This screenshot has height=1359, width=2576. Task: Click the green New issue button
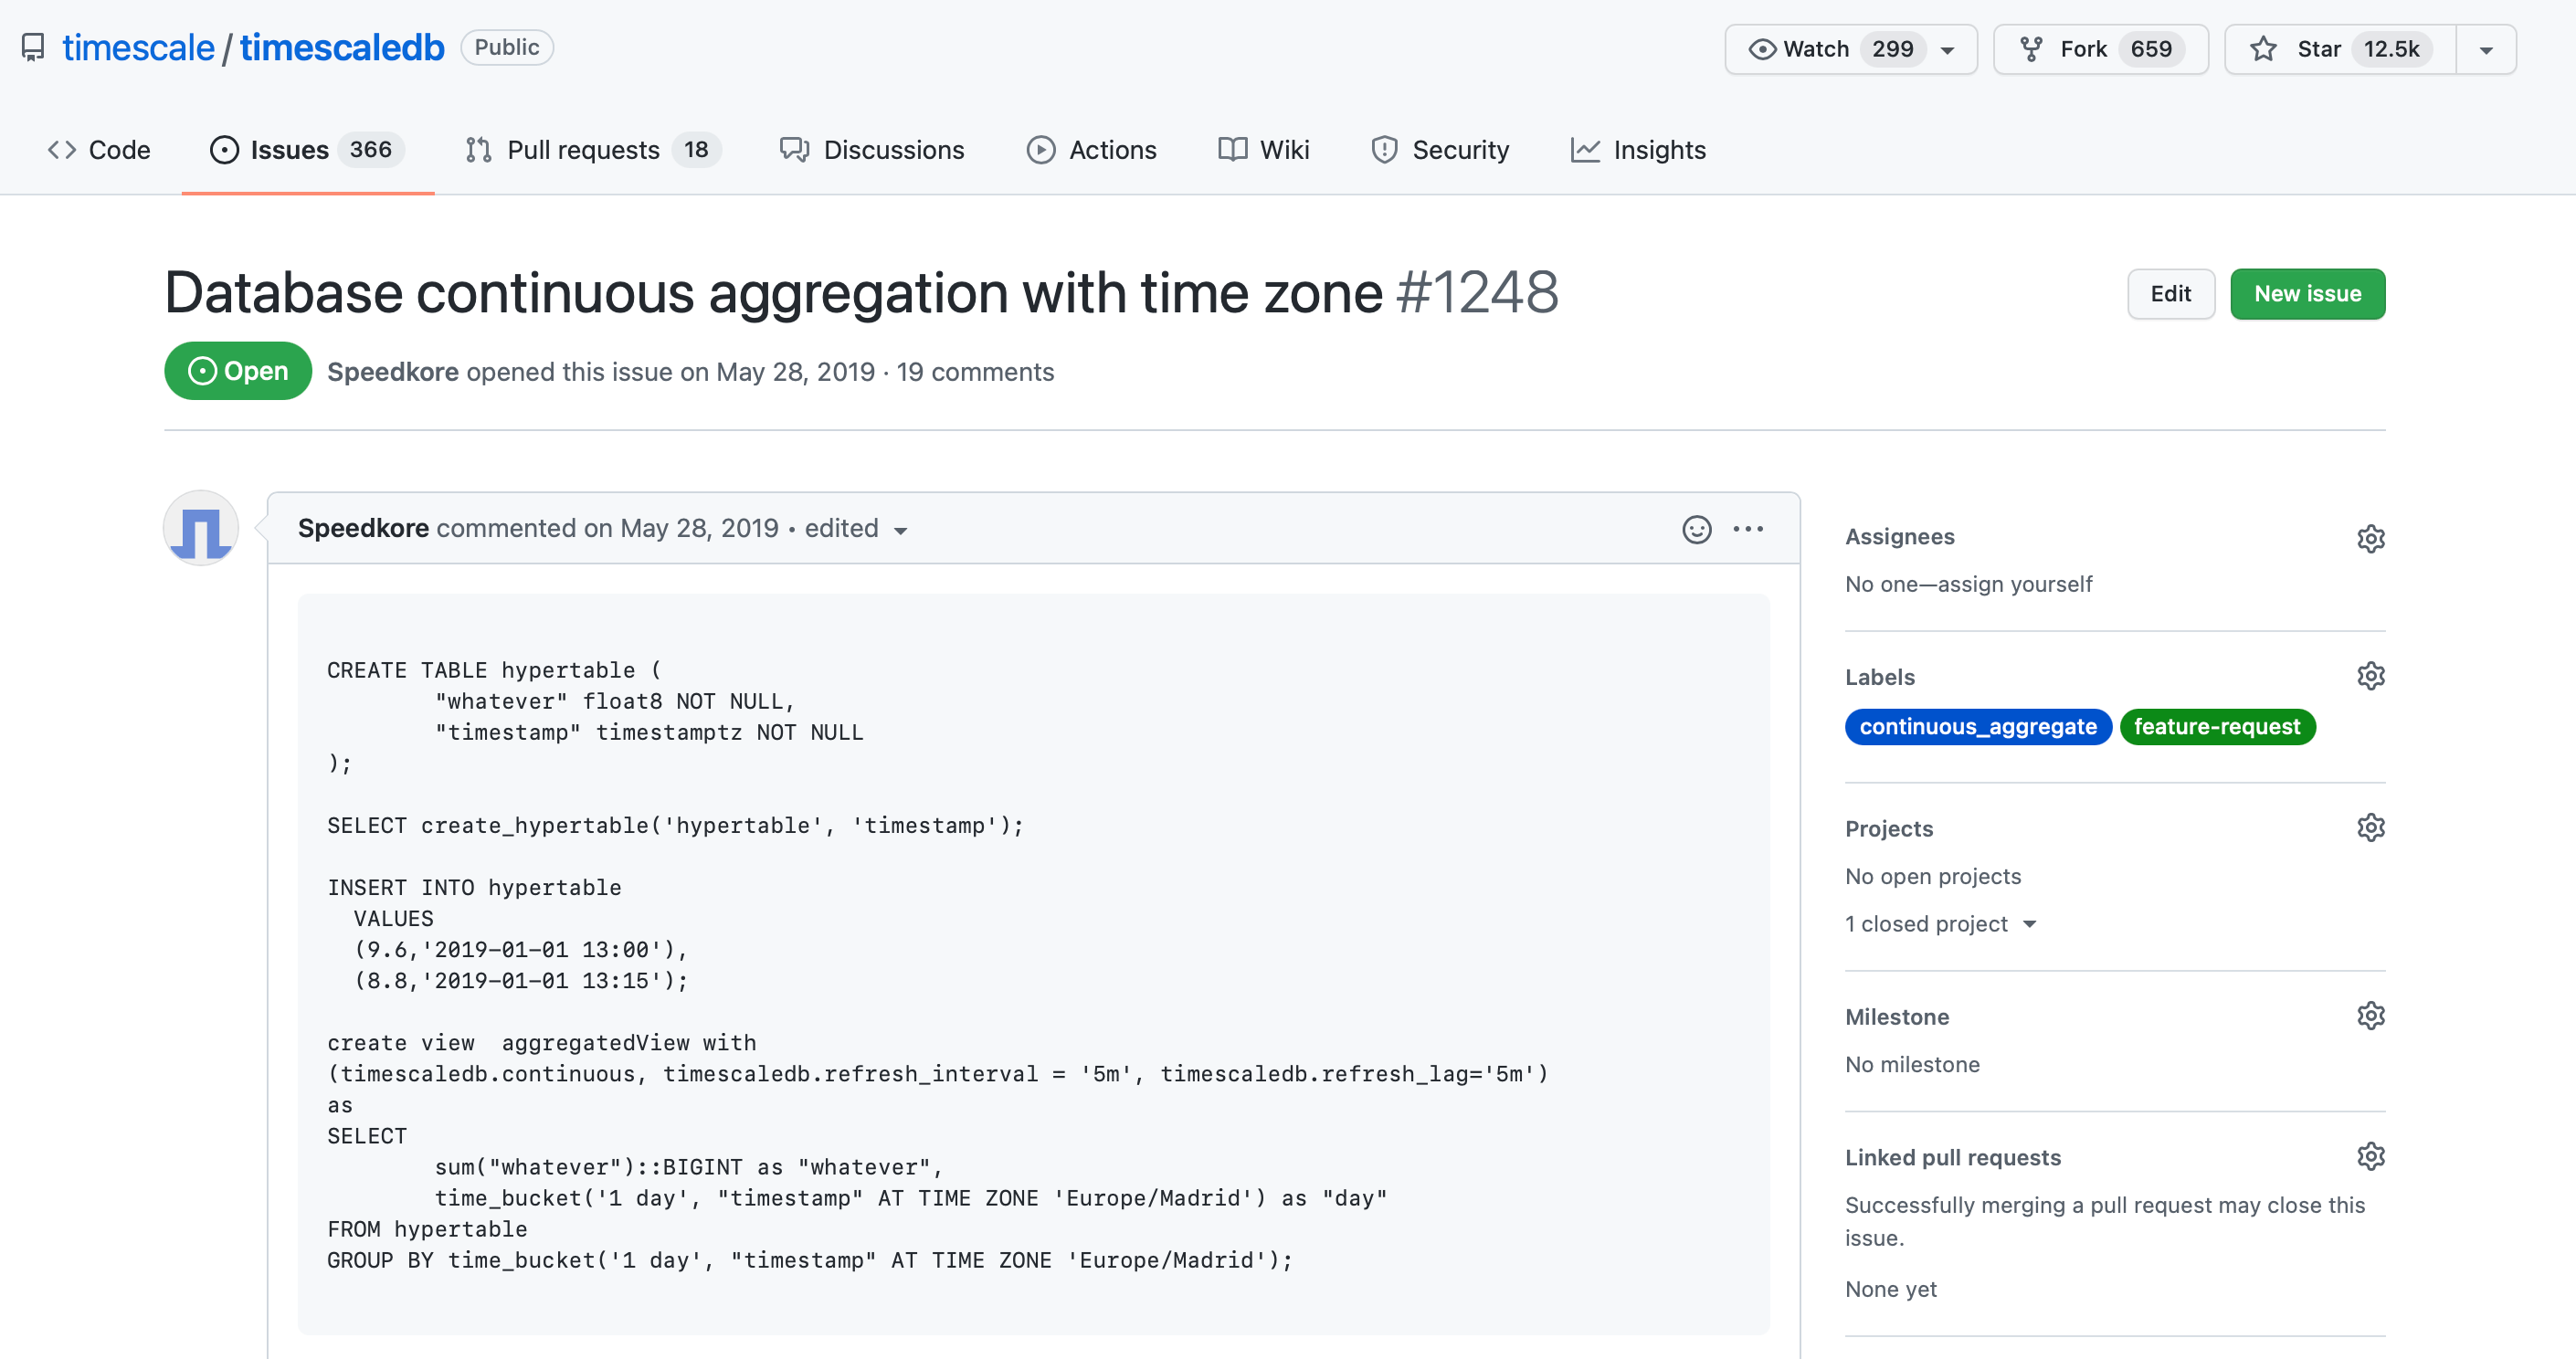coord(2306,294)
